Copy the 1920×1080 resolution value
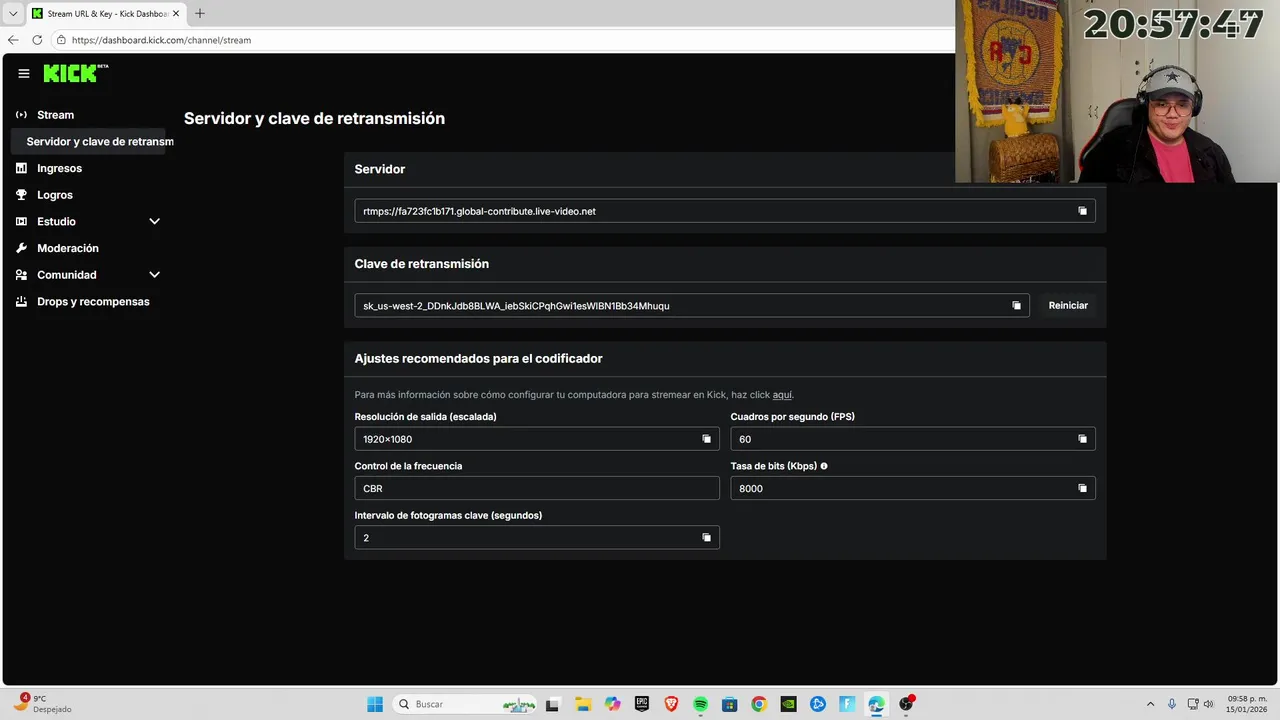Image resolution: width=1280 pixels, height=720 pixels. (x=706, y=439)
